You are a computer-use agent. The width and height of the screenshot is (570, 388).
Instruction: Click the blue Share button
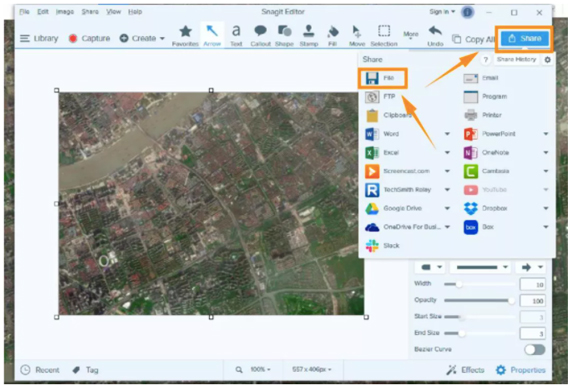[x=525, y=38]
